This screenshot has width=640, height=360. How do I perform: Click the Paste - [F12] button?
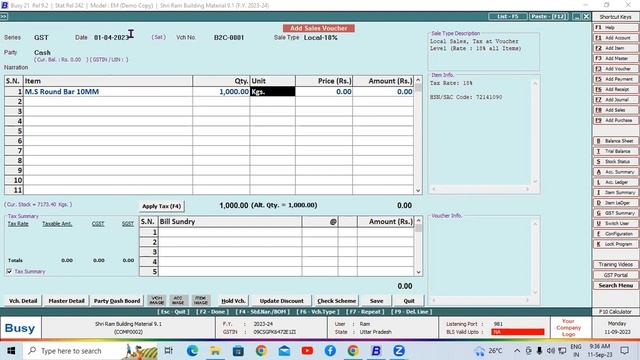549,16
